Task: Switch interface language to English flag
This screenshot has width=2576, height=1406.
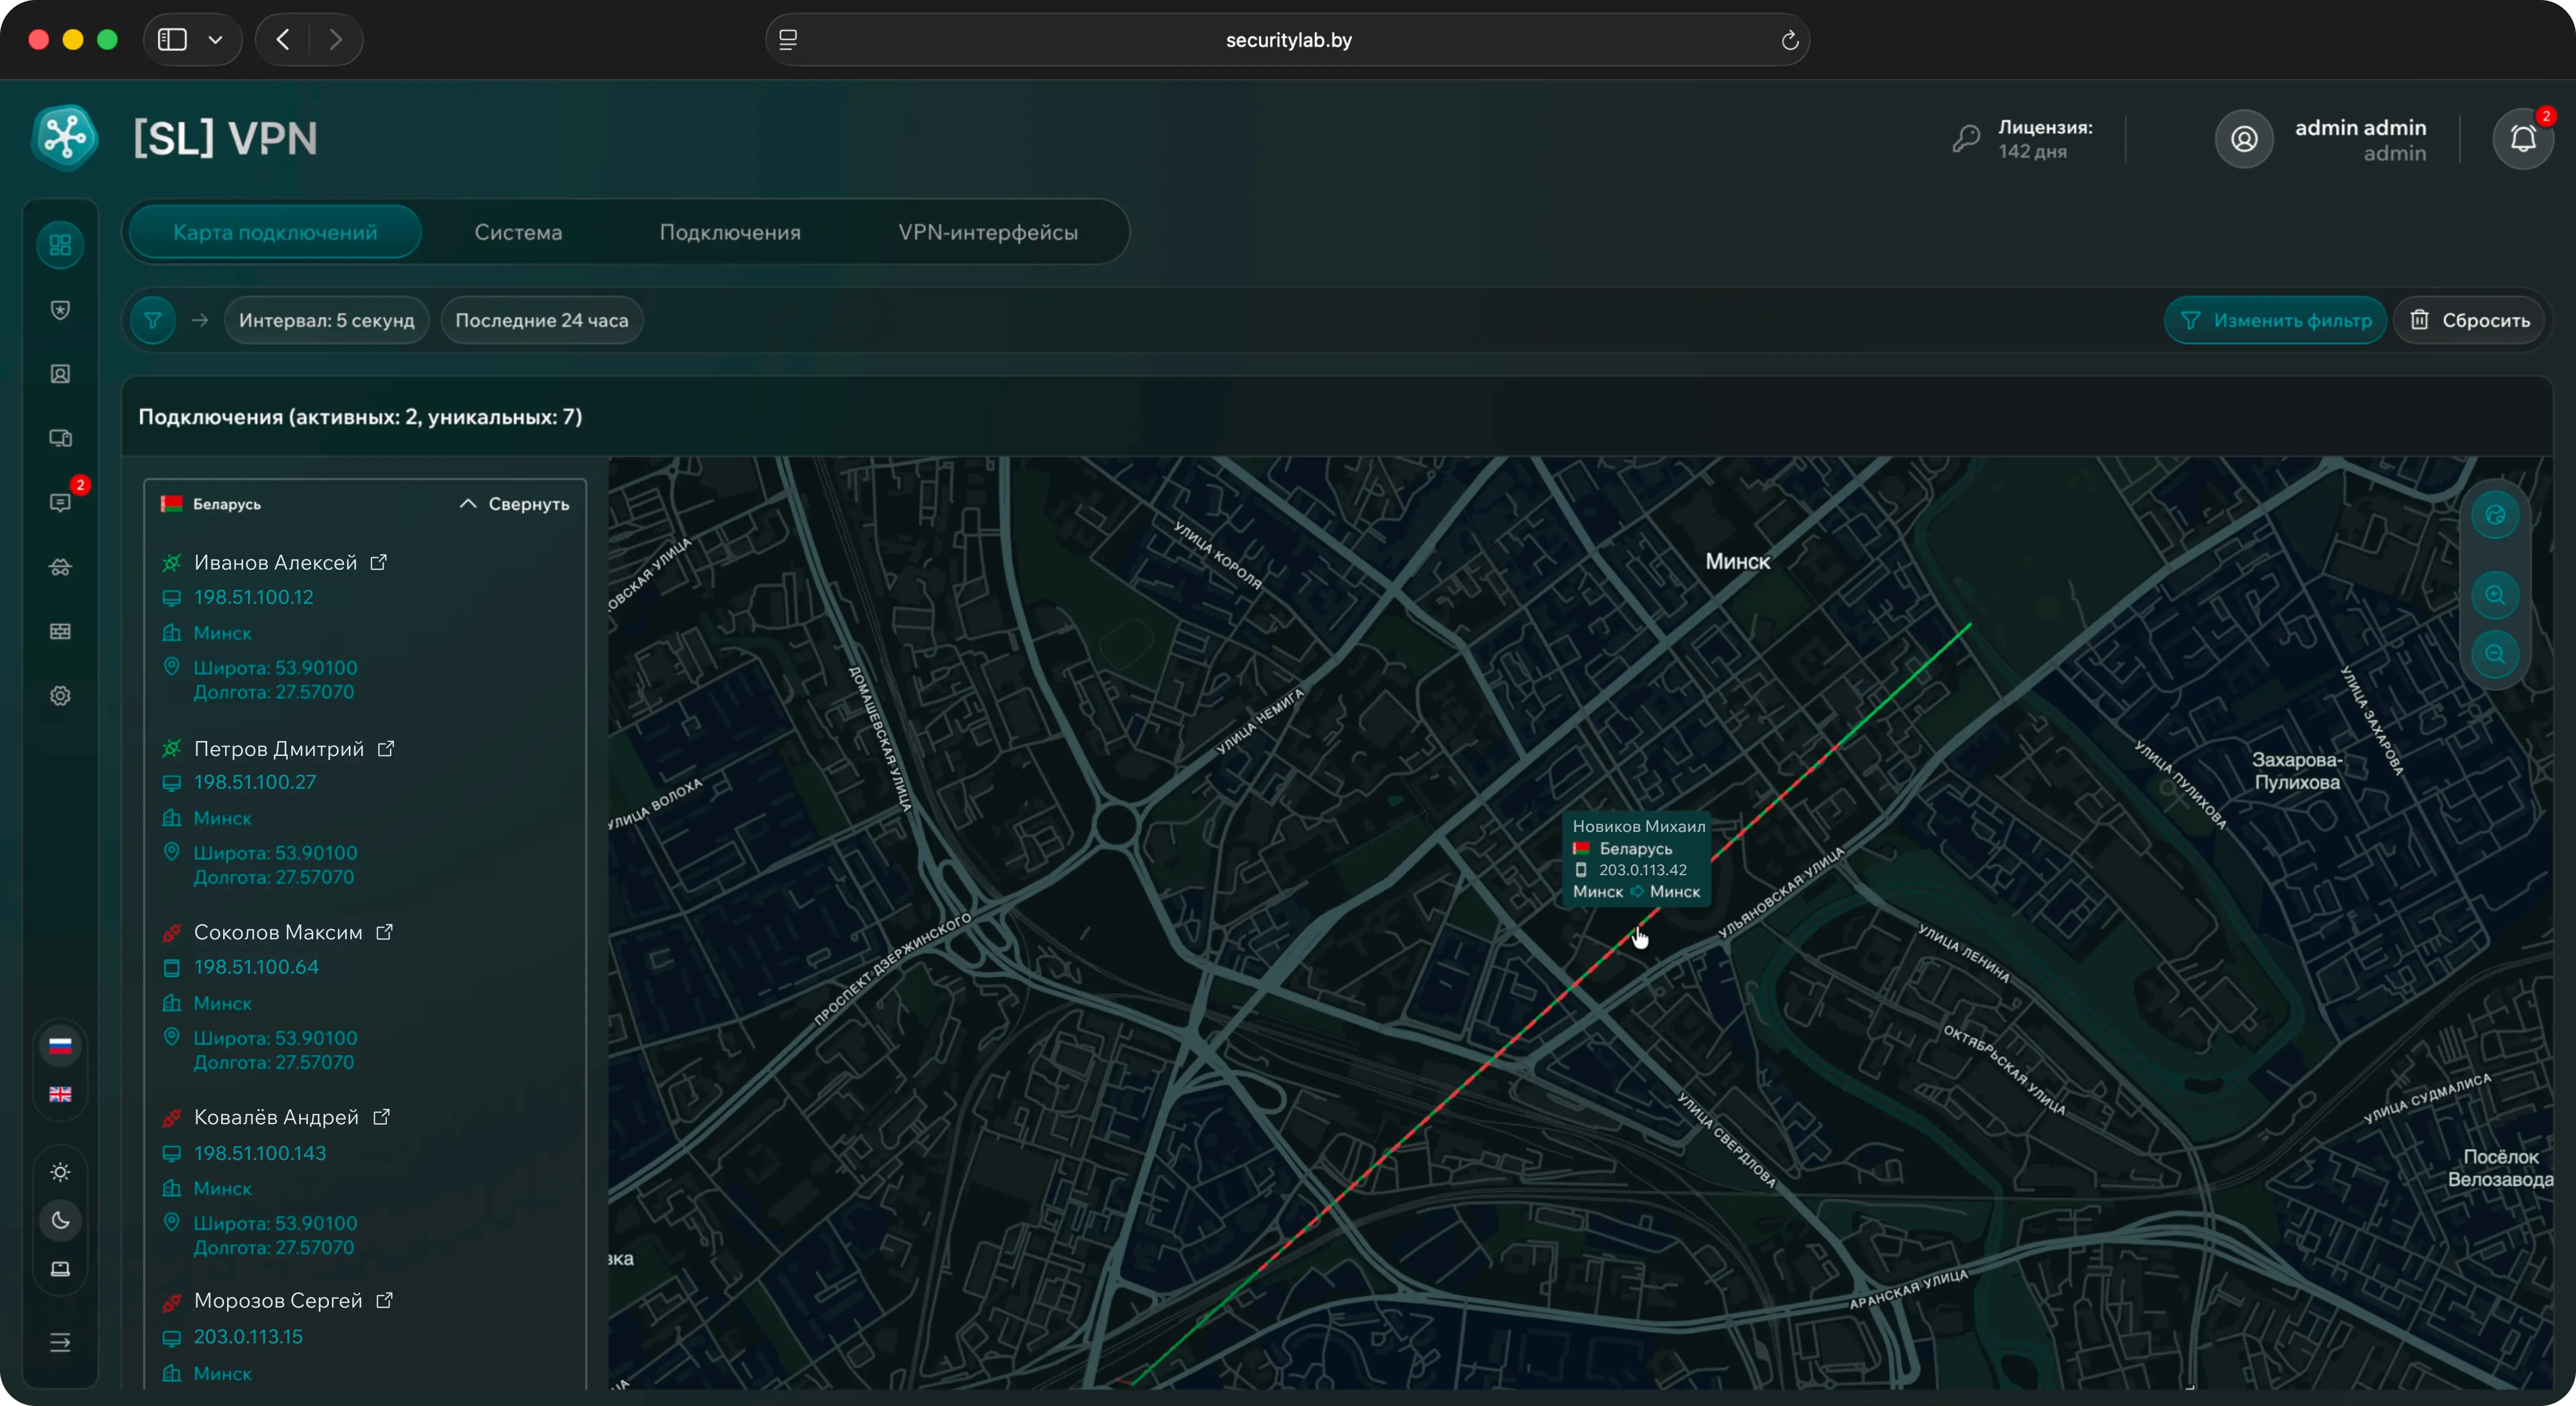Action: tap(60, 1094)
